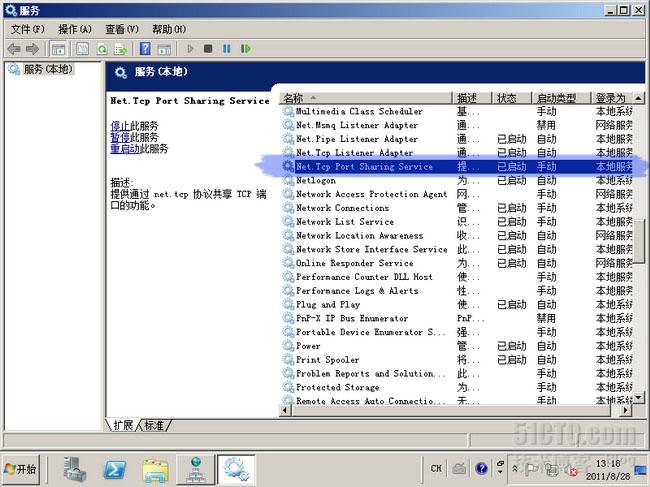This screenshot has width=650, height=487.
Task: Open PowerShell from the taskbar
Action: coord(115,470)
